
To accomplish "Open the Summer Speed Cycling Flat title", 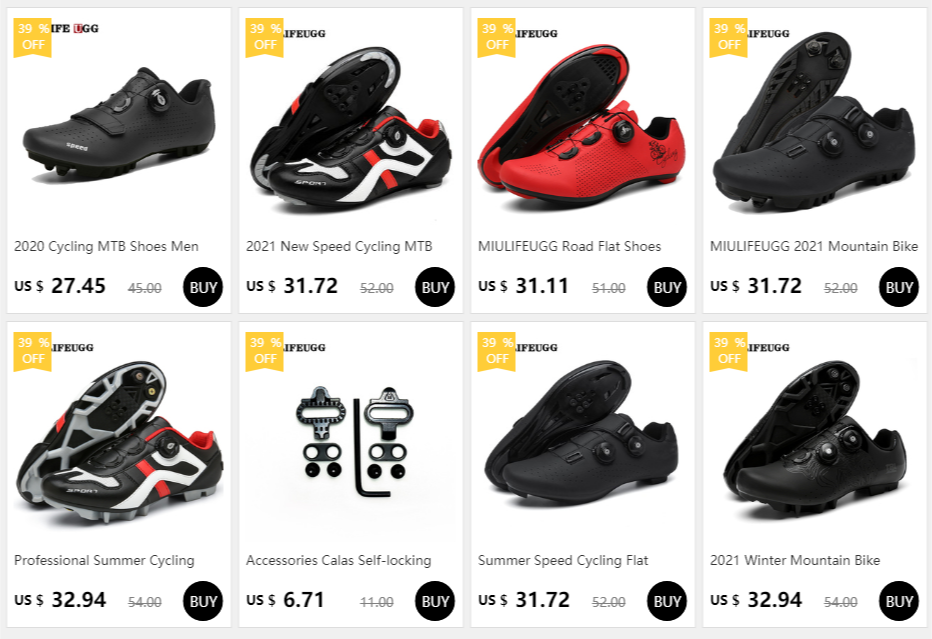I will (x=563, y=560).
